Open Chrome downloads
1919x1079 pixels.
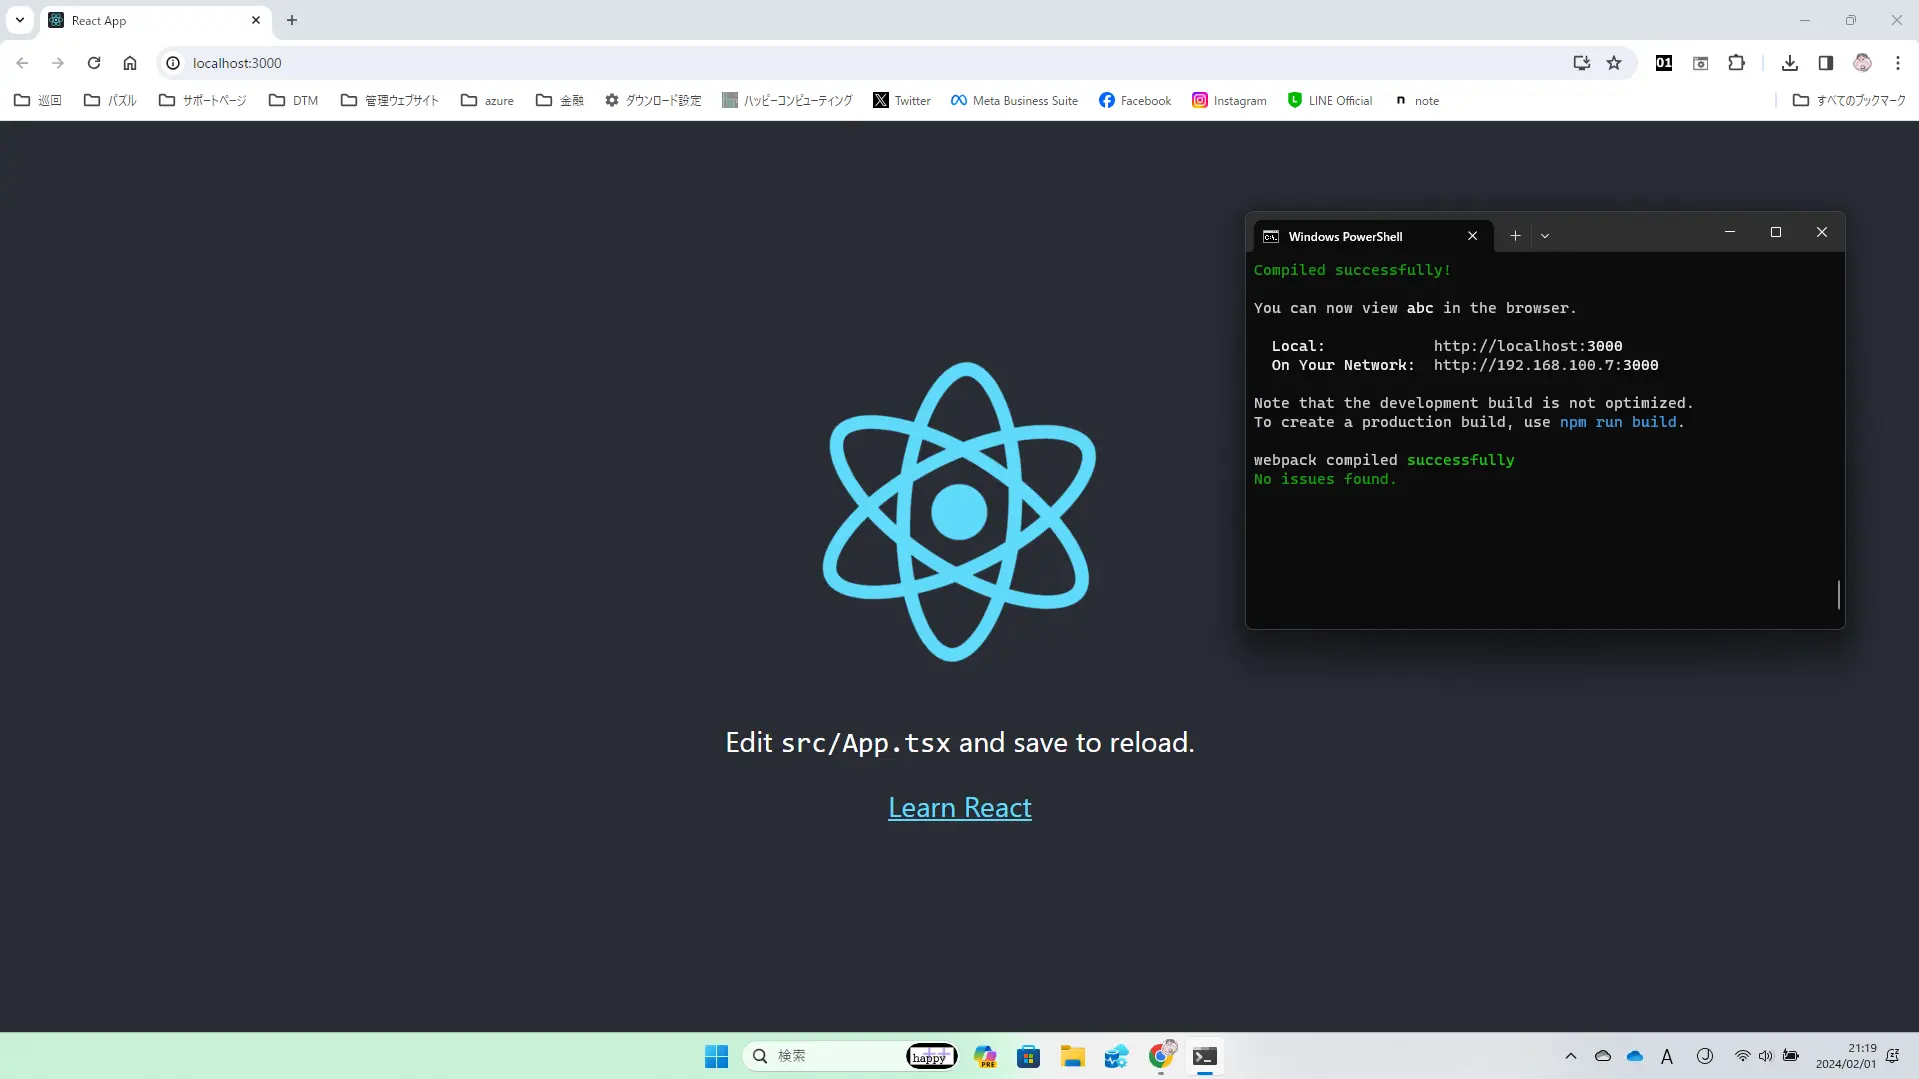[x=1790, y=63]
